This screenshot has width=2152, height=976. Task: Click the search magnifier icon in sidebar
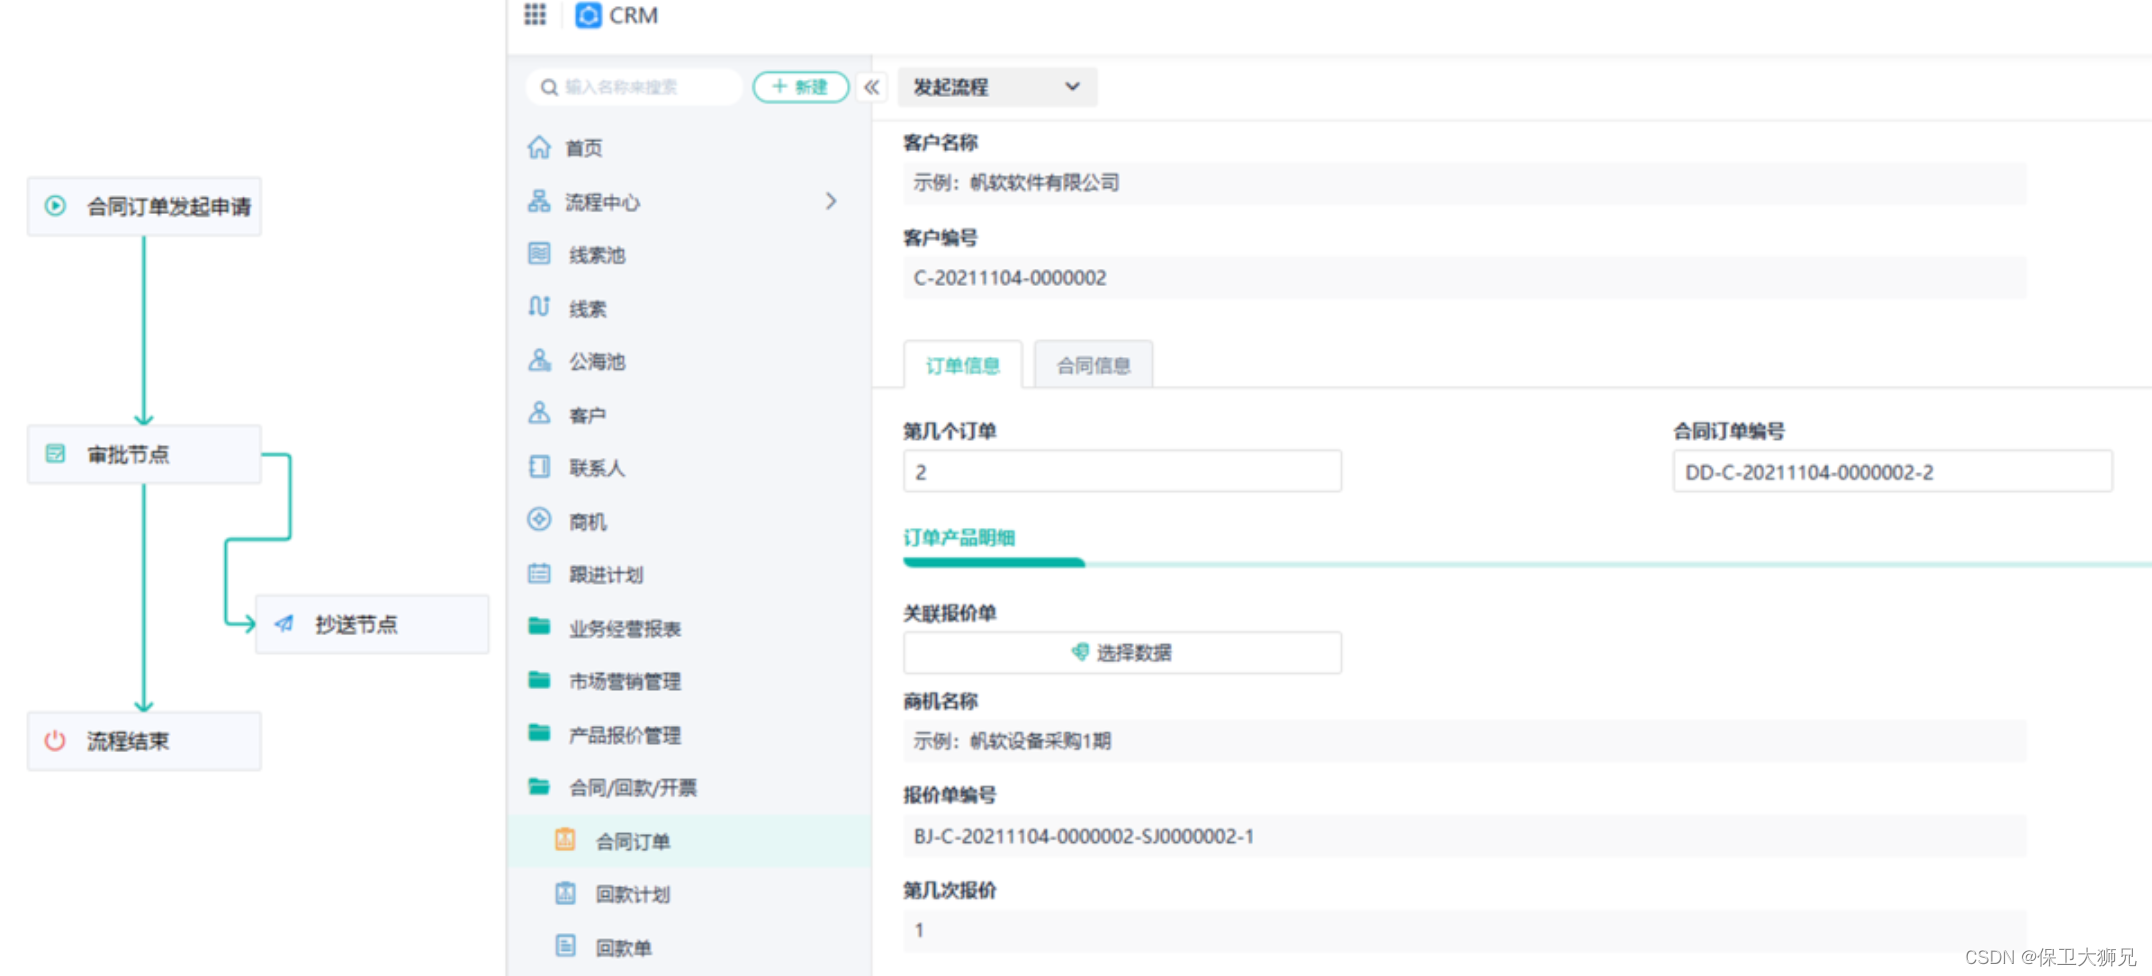(x=549, y=88)
